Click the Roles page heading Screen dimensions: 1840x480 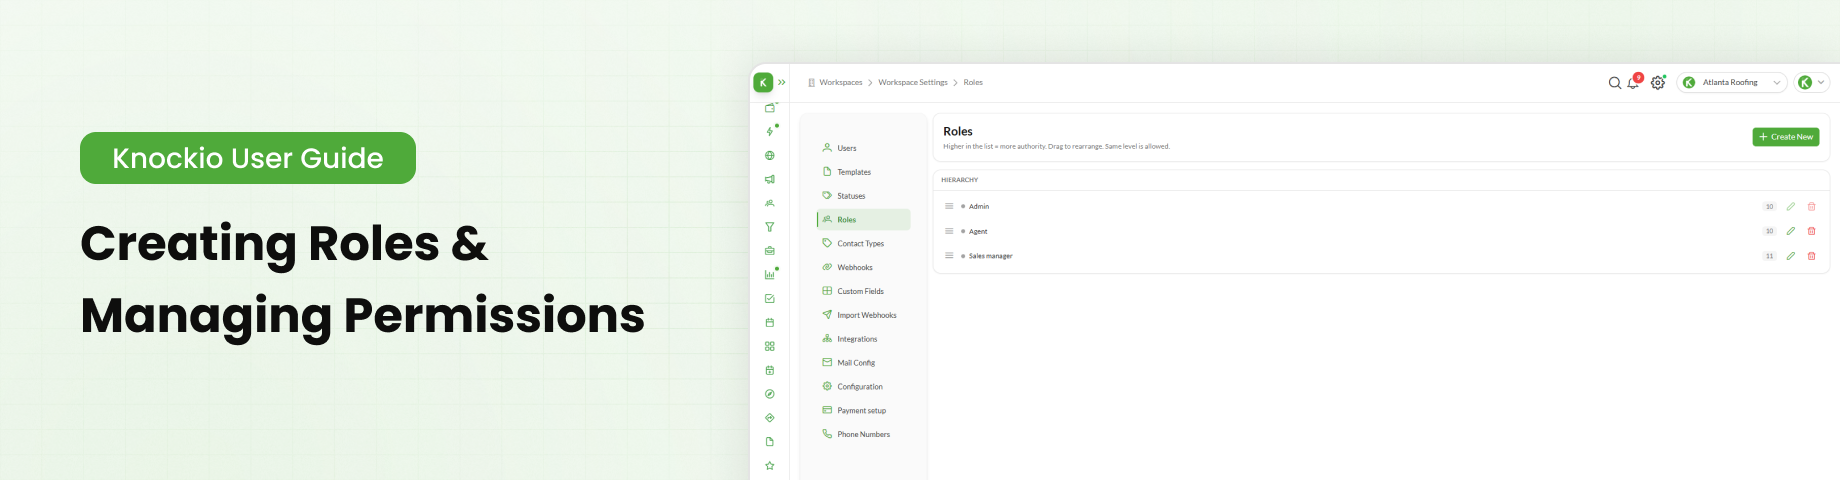958,131
